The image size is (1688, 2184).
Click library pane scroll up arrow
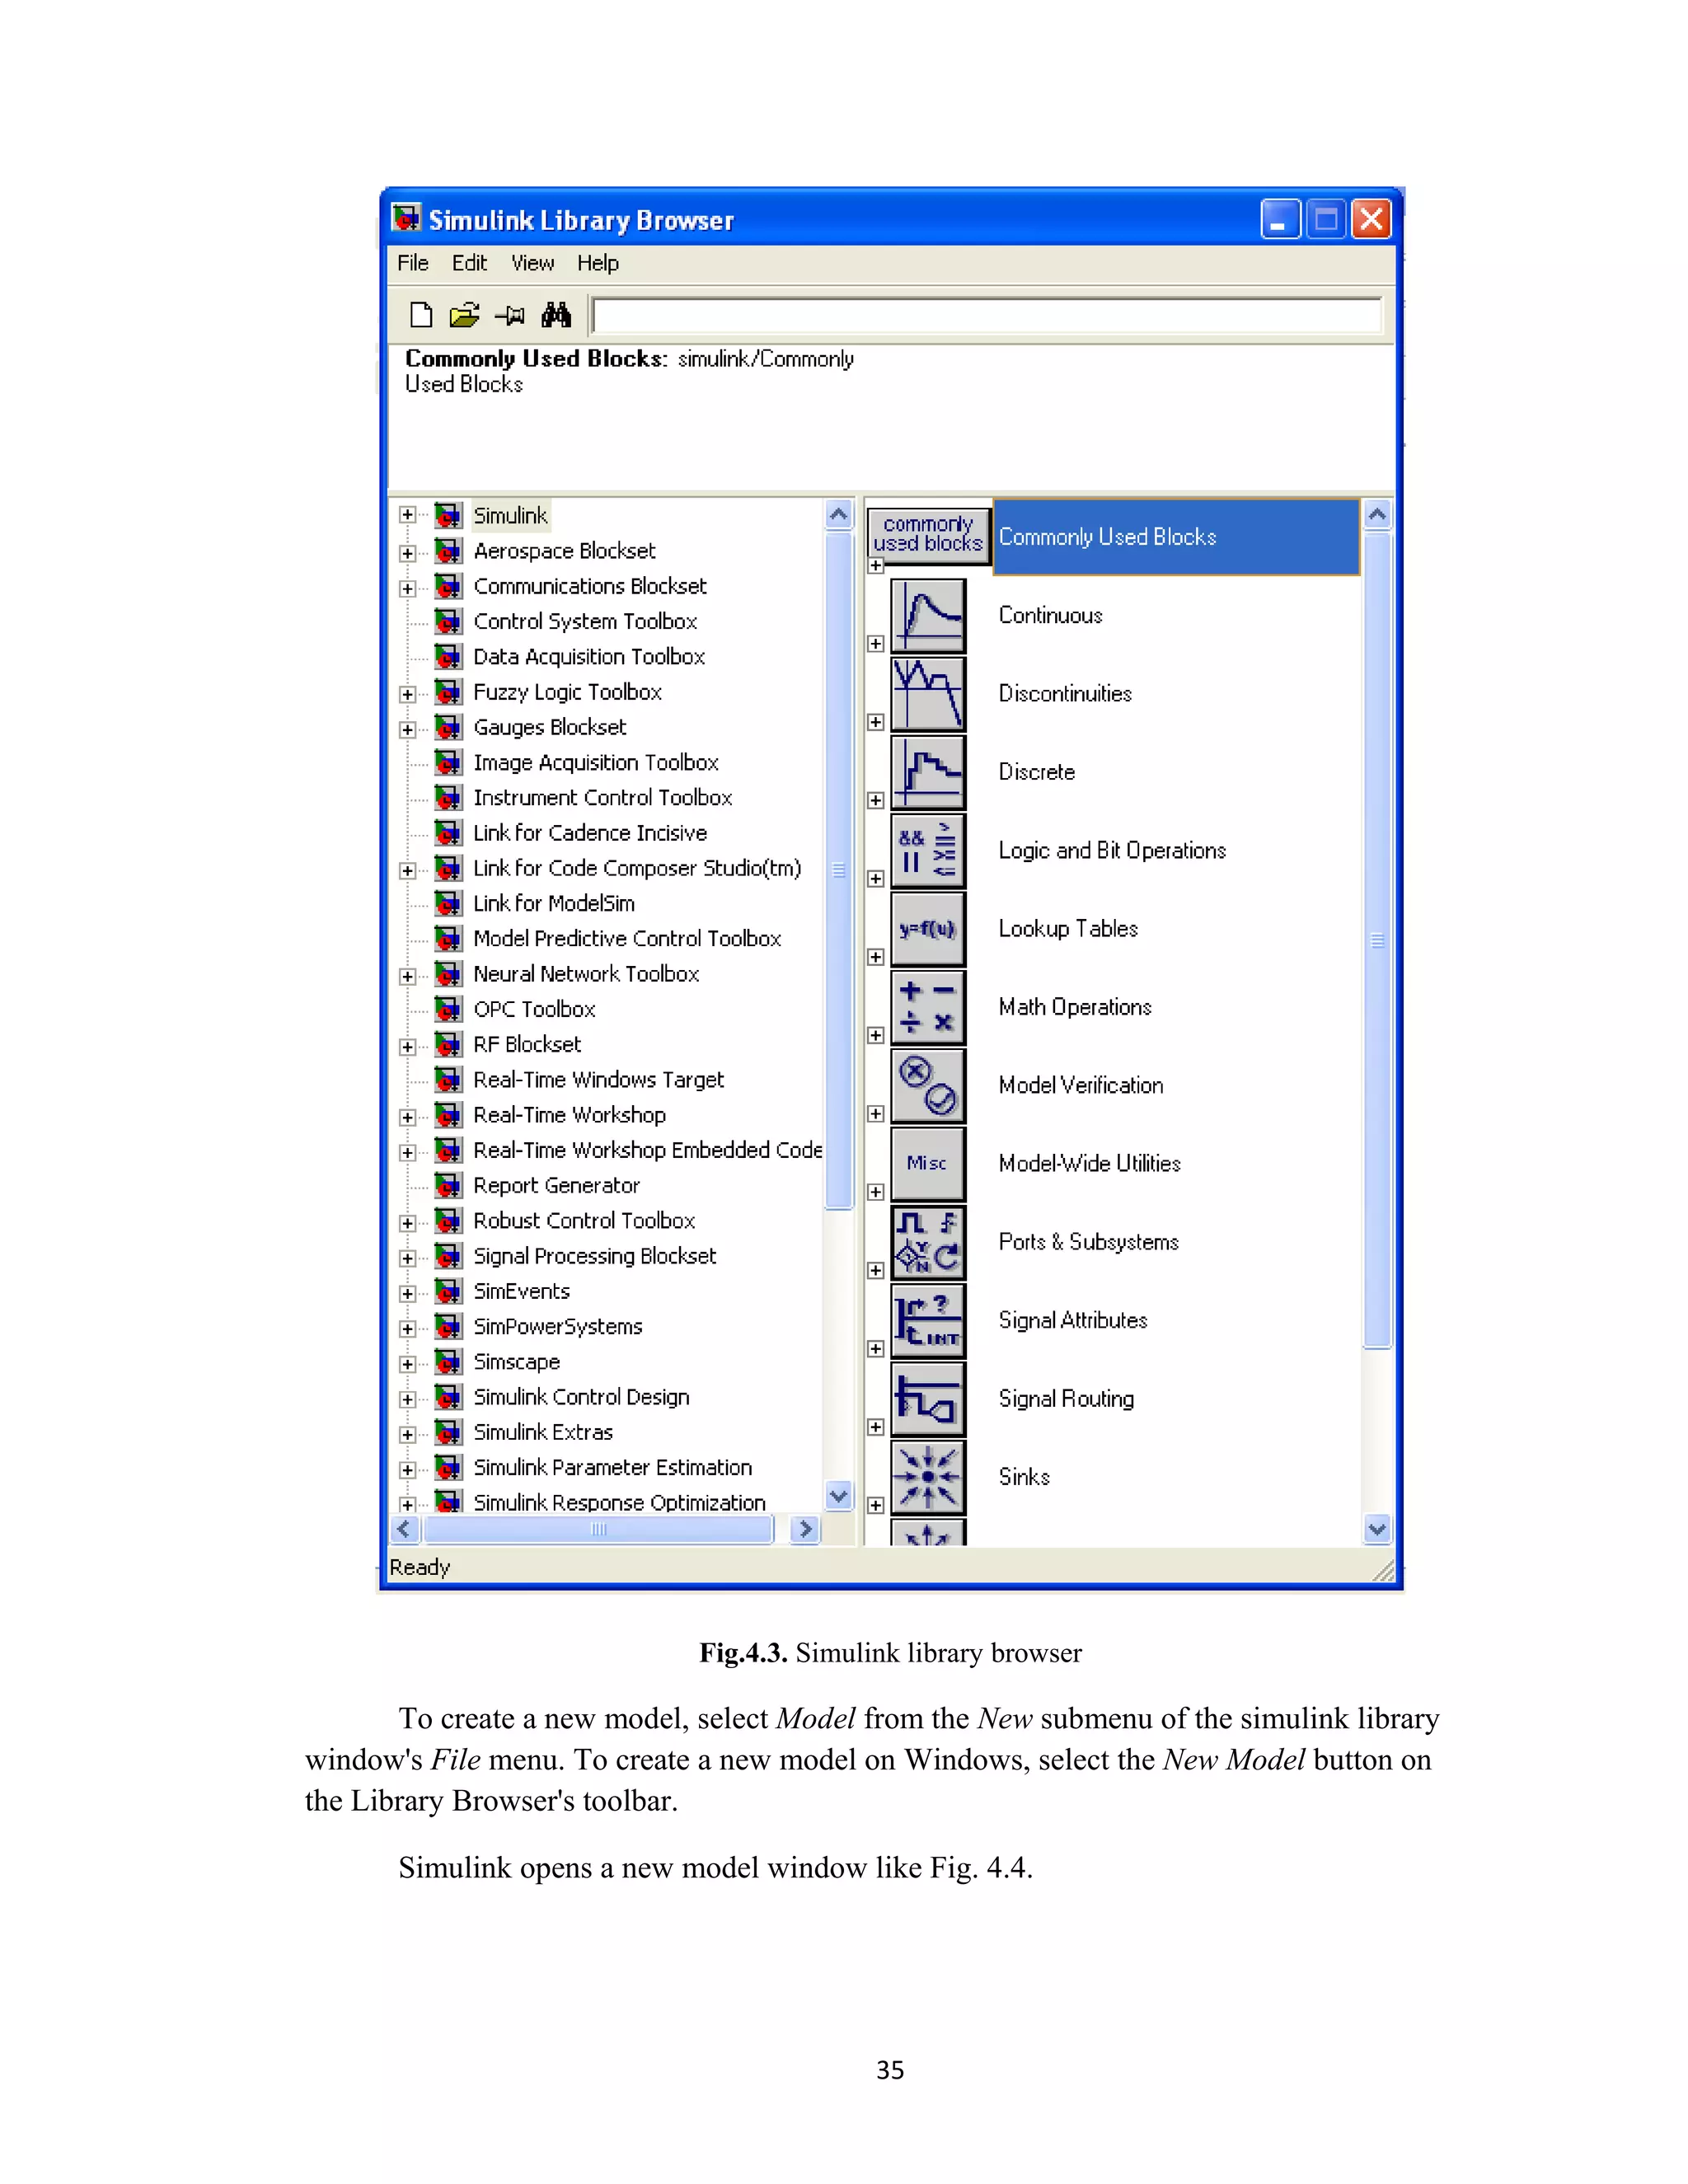pyautogui.click(x=1377, y=515)
